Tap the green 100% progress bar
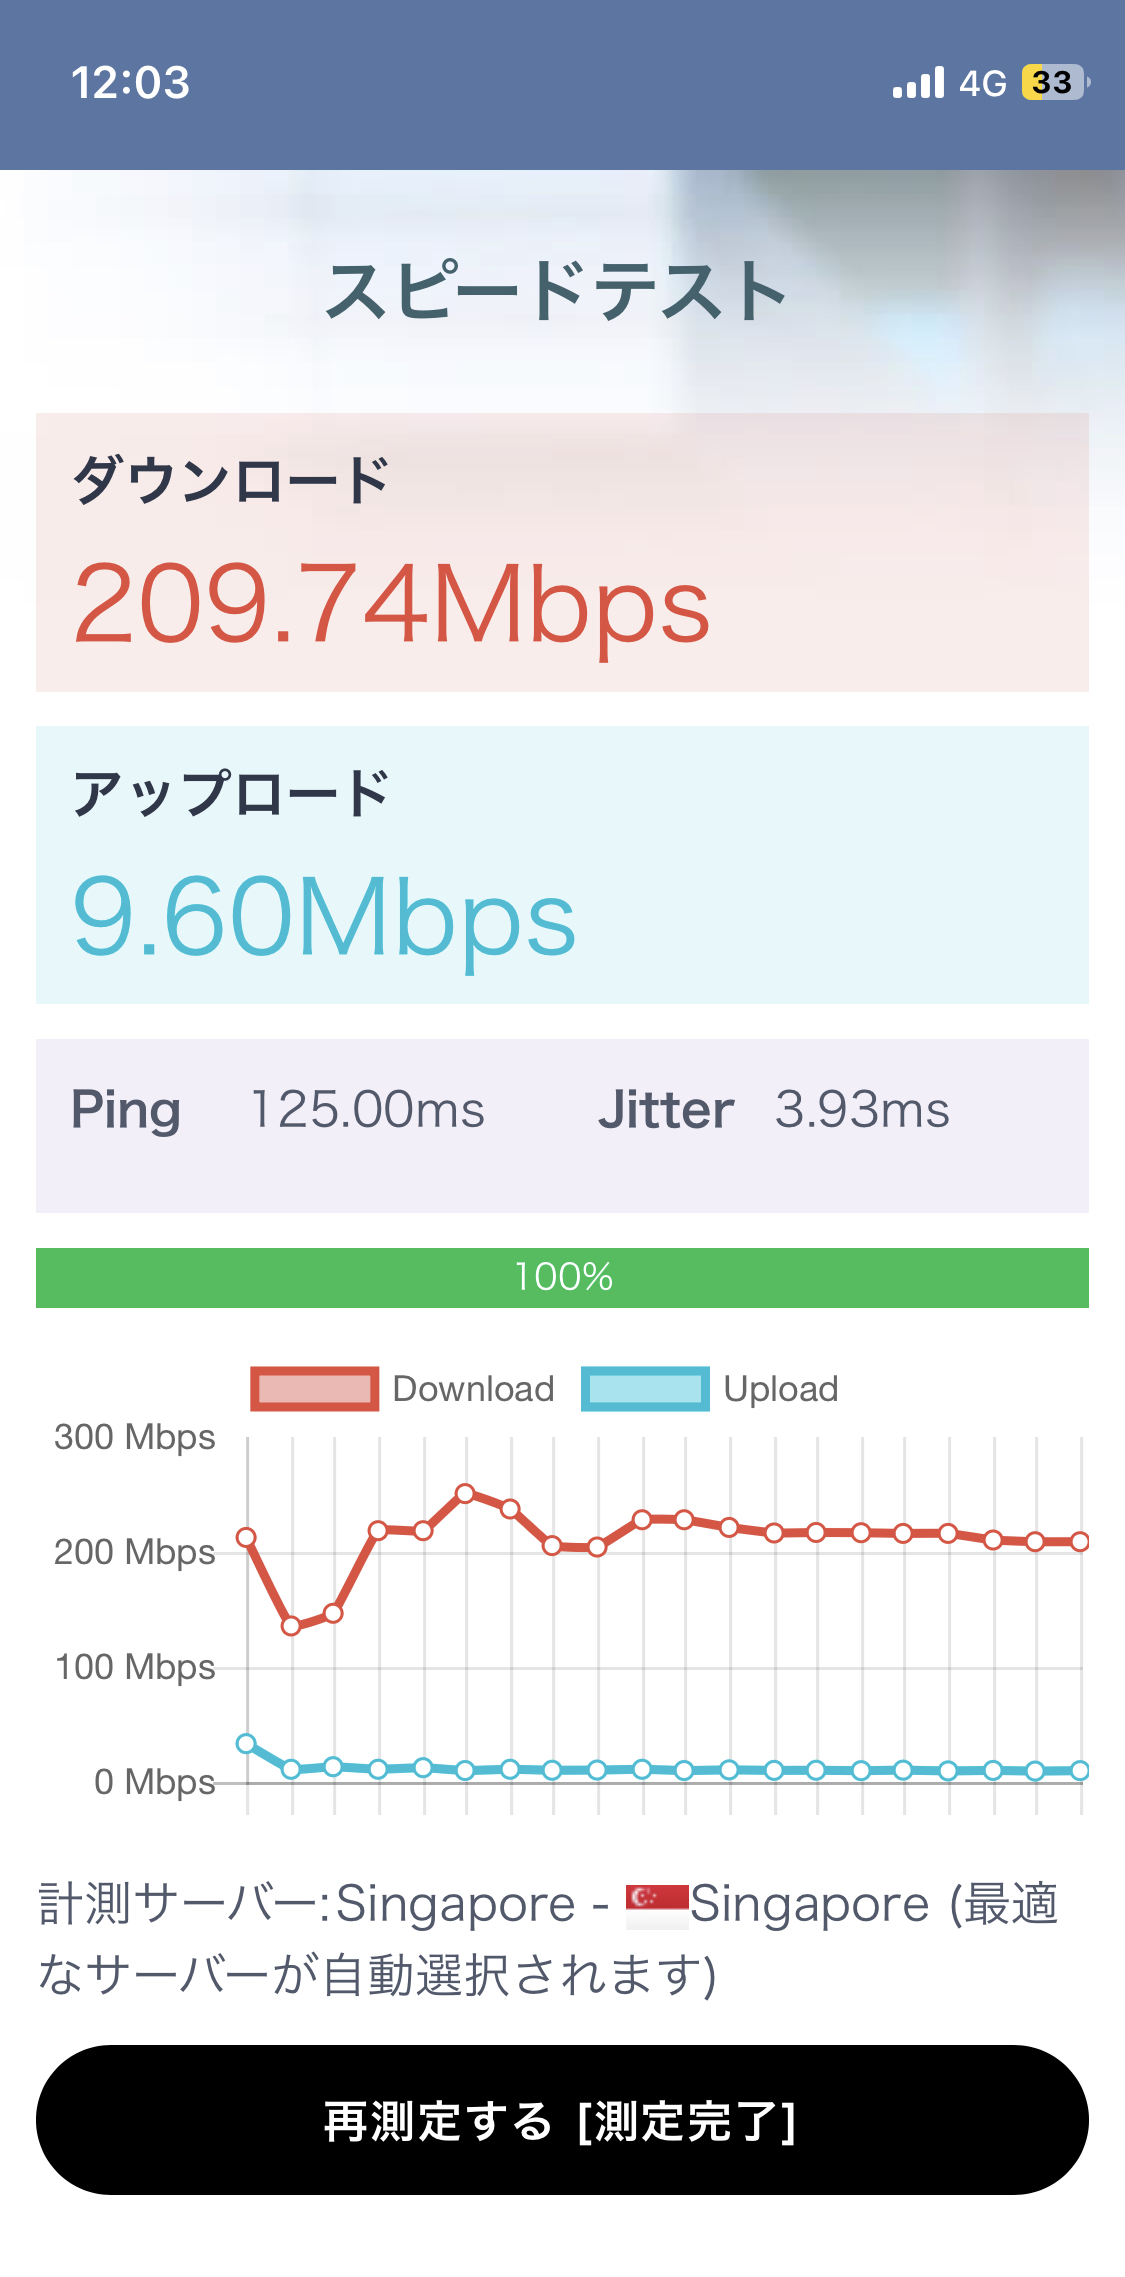The image size is (1125, 2277). click(x=562, y=1277)
